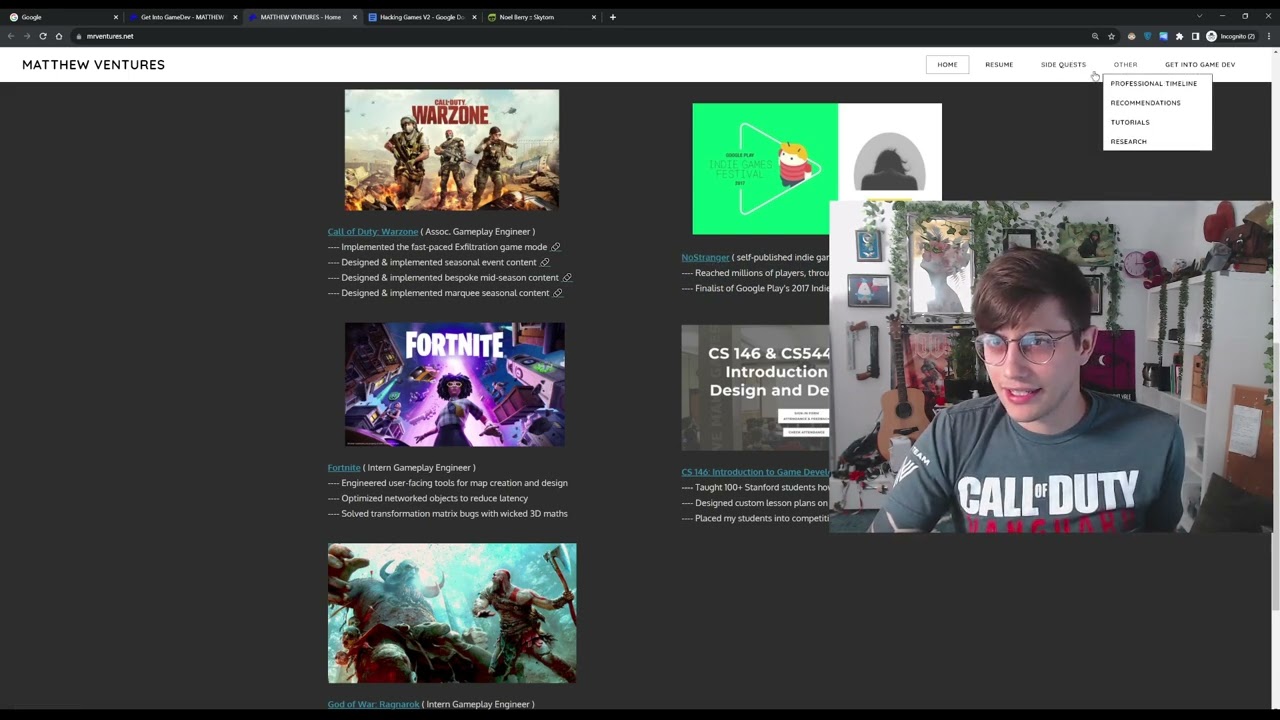Open the Call of Duty: Warzone link
This screenshot has width=1280, height=720.
pyautogui.click(x=373, y=232)
